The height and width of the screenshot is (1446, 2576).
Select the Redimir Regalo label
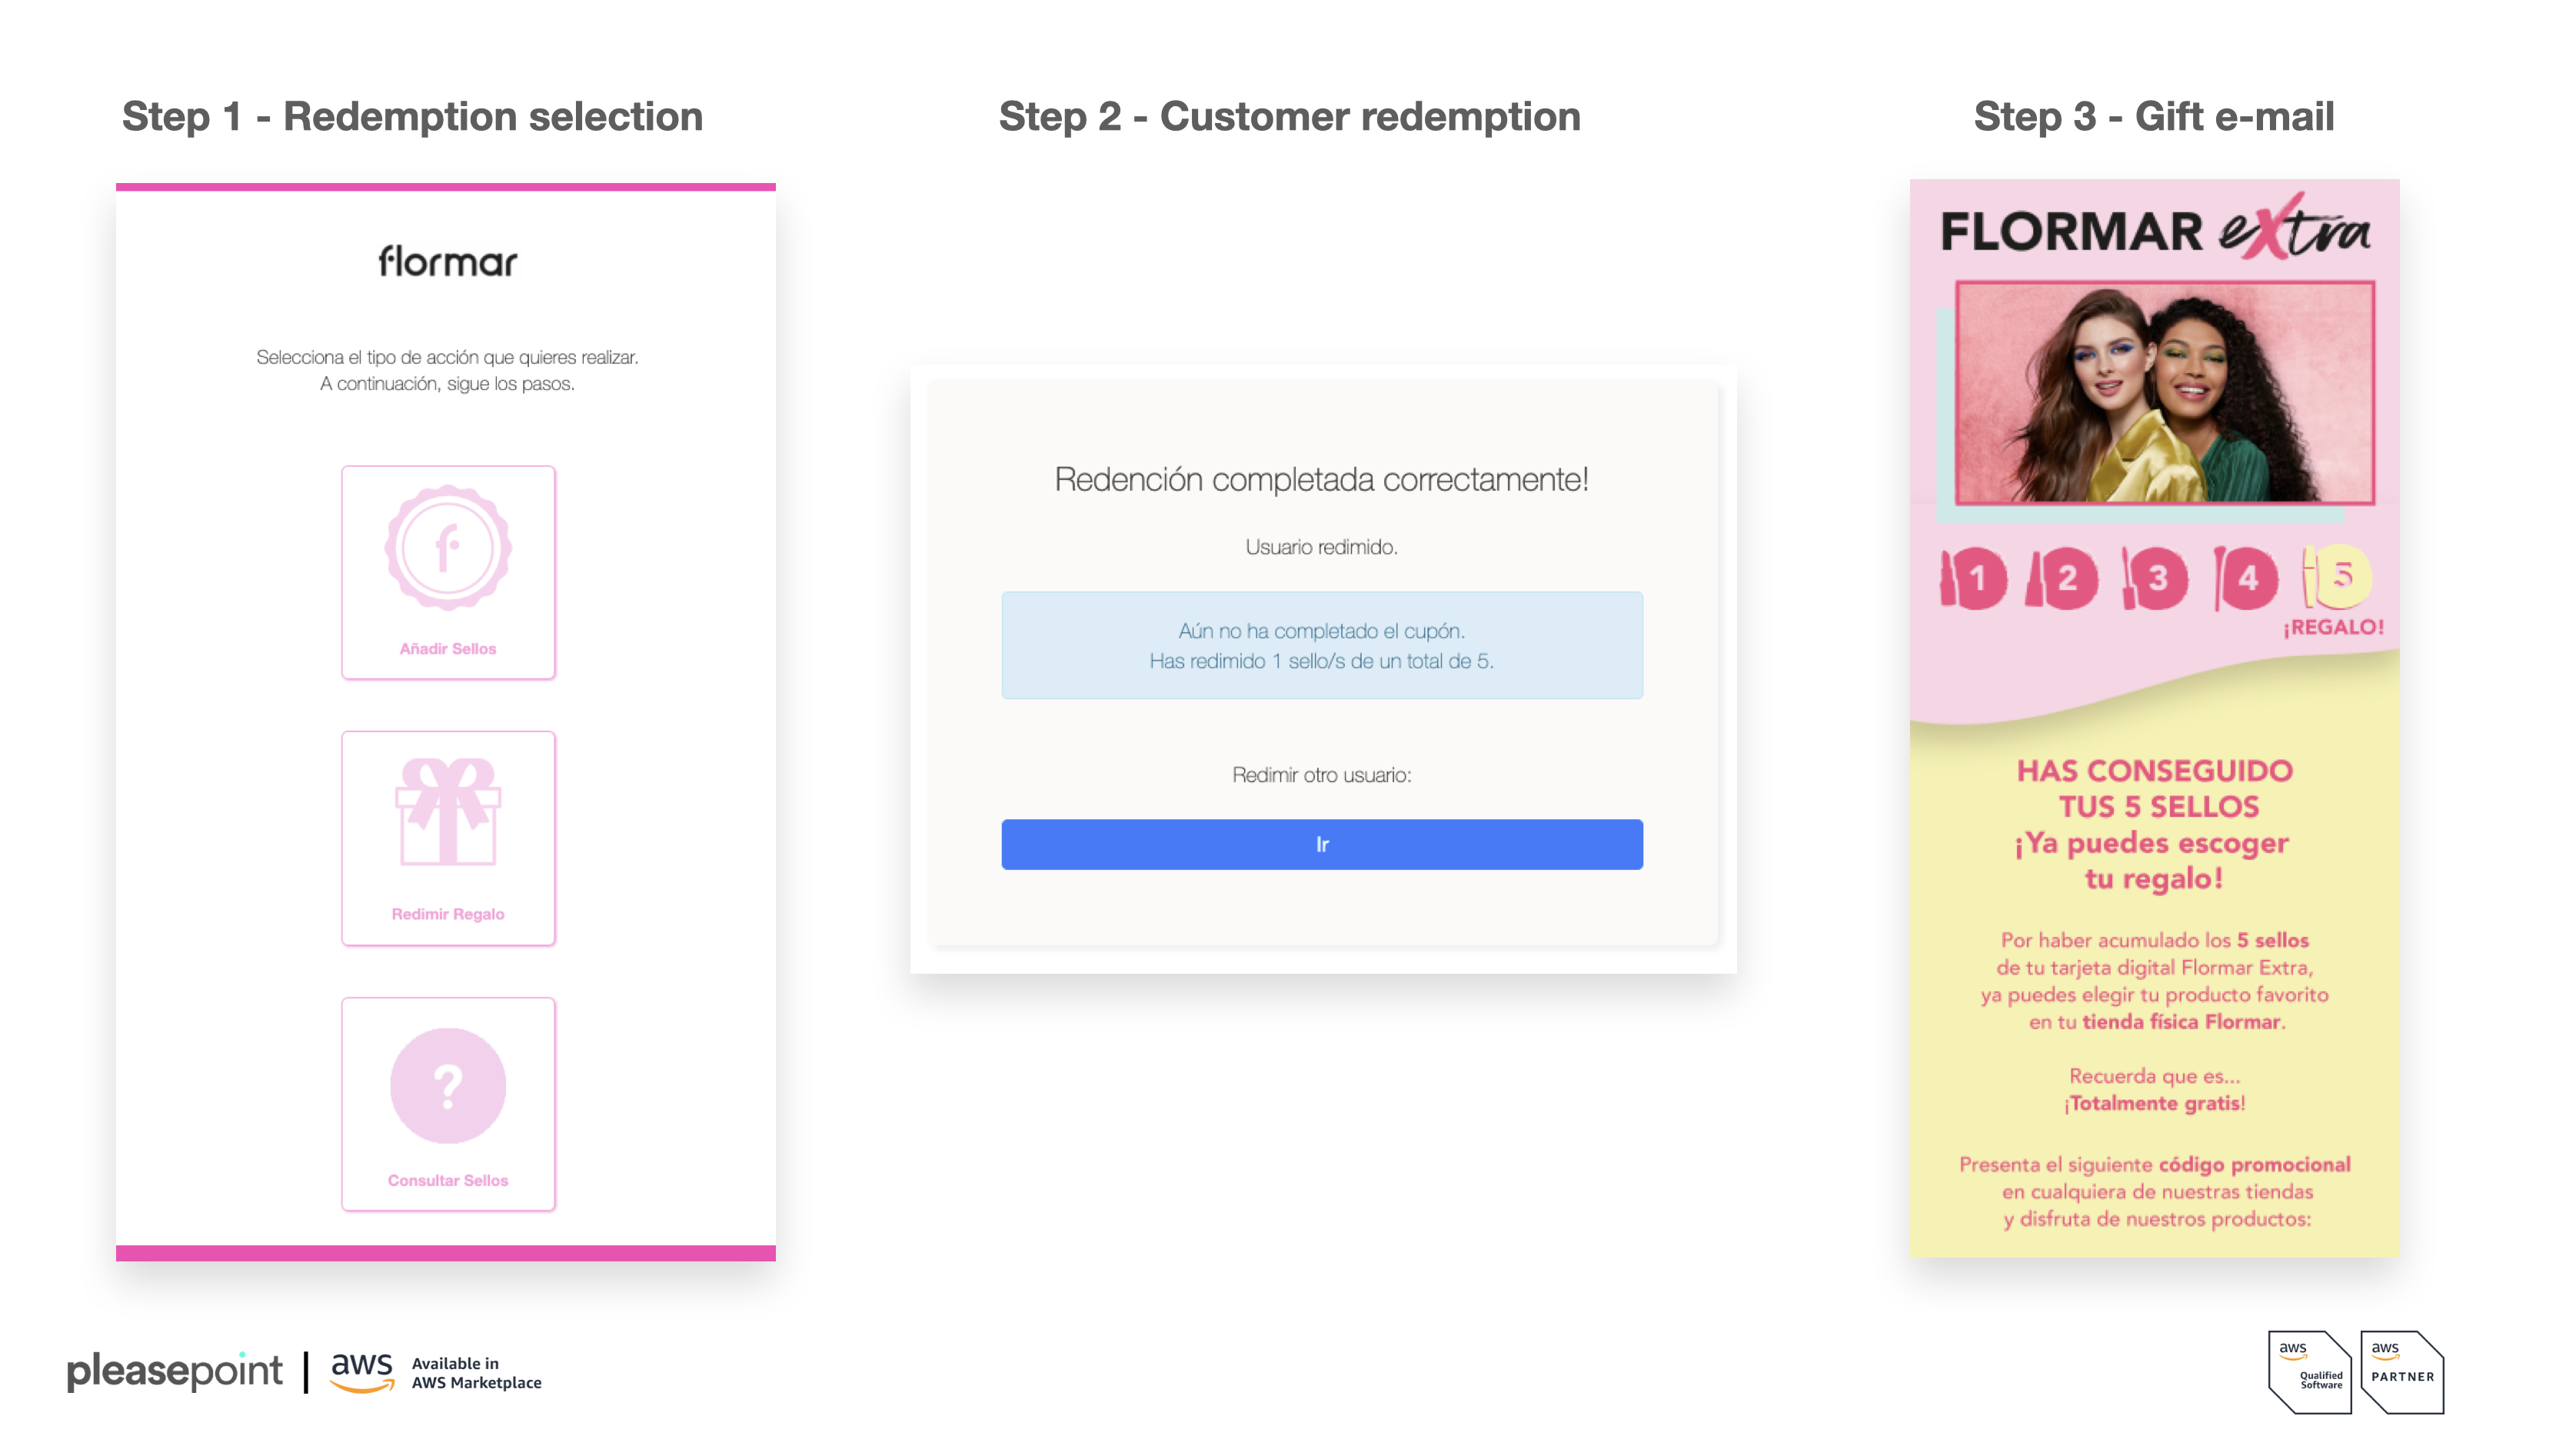pyautogui.click(x=448, y=914)
